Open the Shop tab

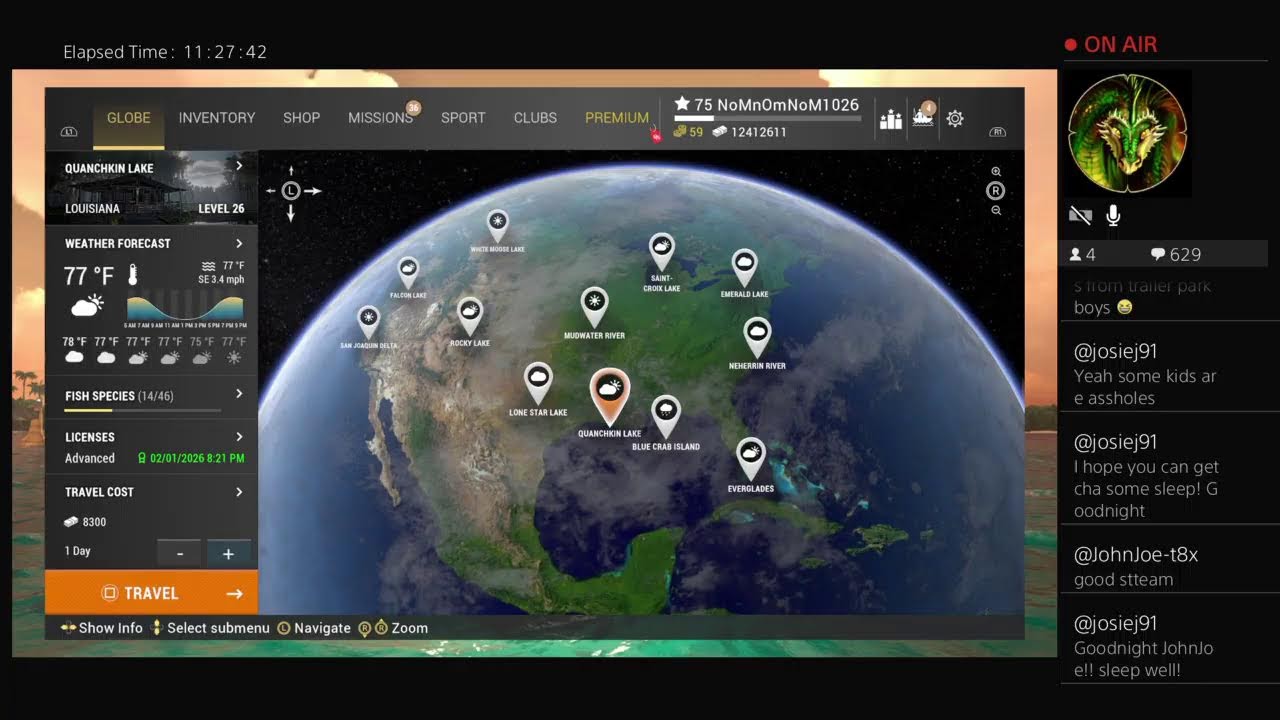click(301, 117)
